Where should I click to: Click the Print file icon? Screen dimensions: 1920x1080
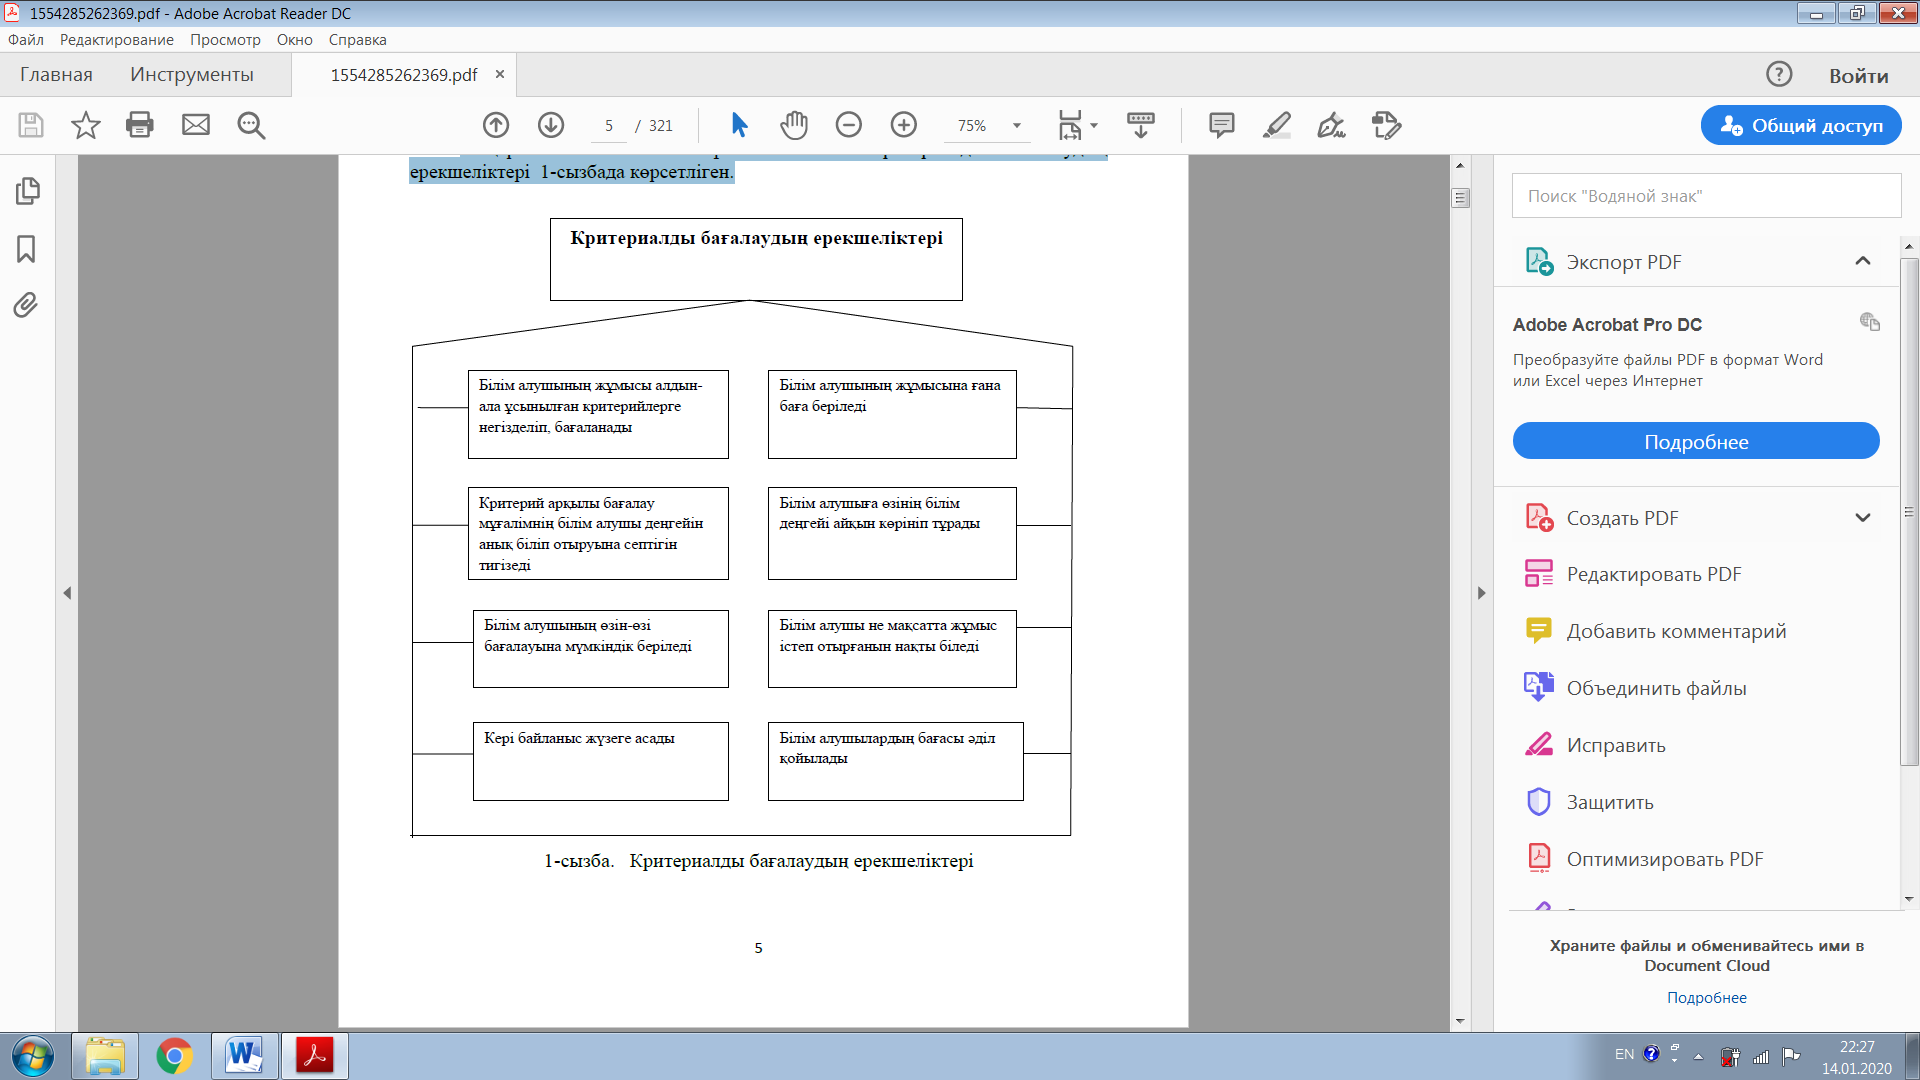pos(140,125)
